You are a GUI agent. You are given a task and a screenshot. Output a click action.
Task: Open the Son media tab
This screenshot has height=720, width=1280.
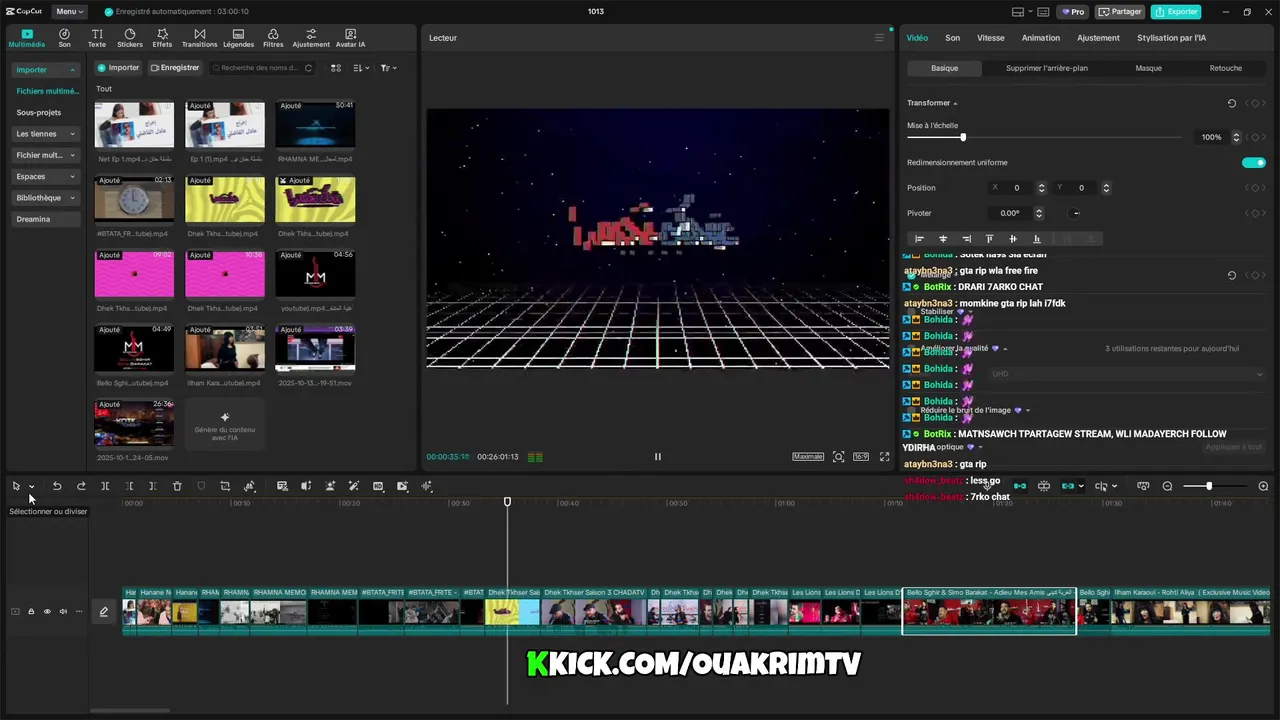tap(64, 38)
